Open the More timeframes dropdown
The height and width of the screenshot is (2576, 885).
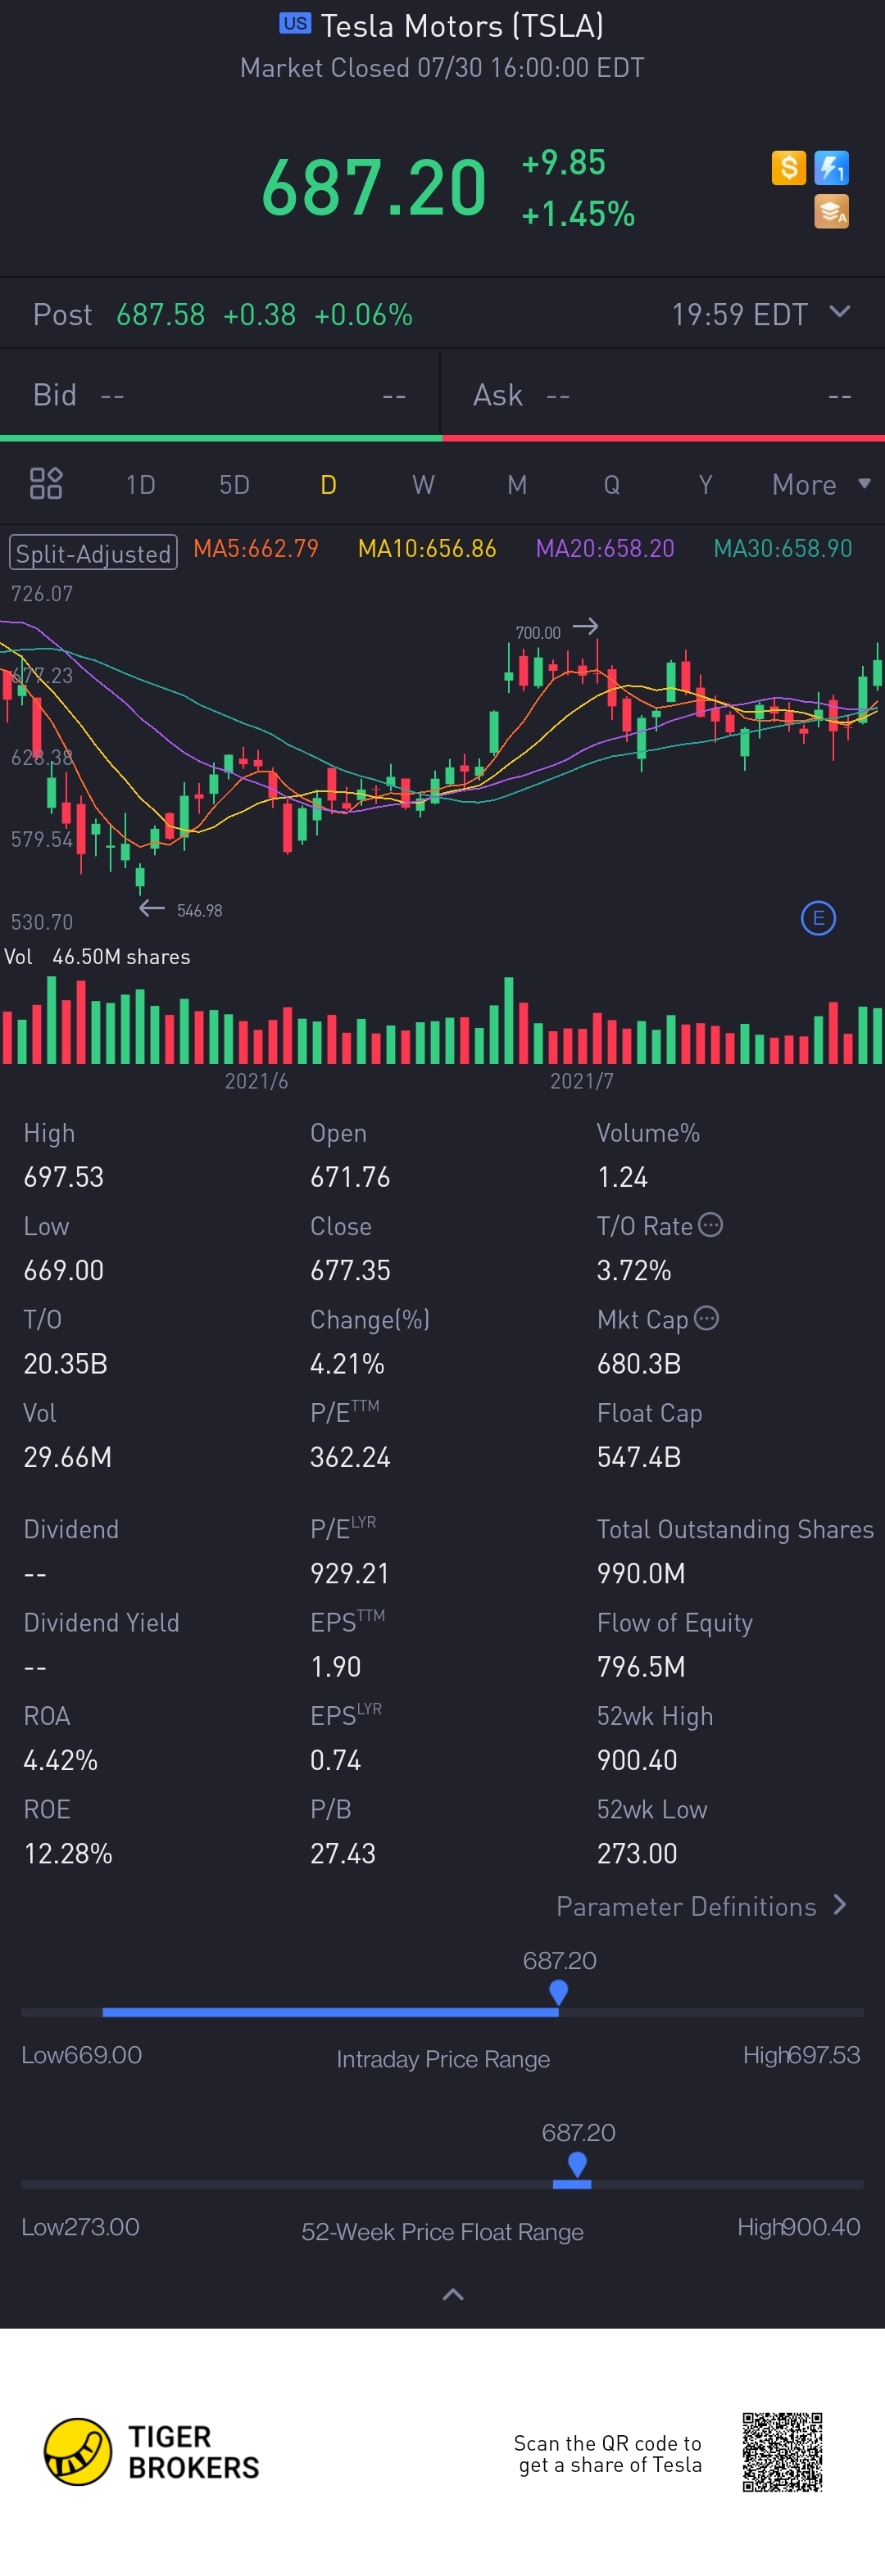pos(820,484)
